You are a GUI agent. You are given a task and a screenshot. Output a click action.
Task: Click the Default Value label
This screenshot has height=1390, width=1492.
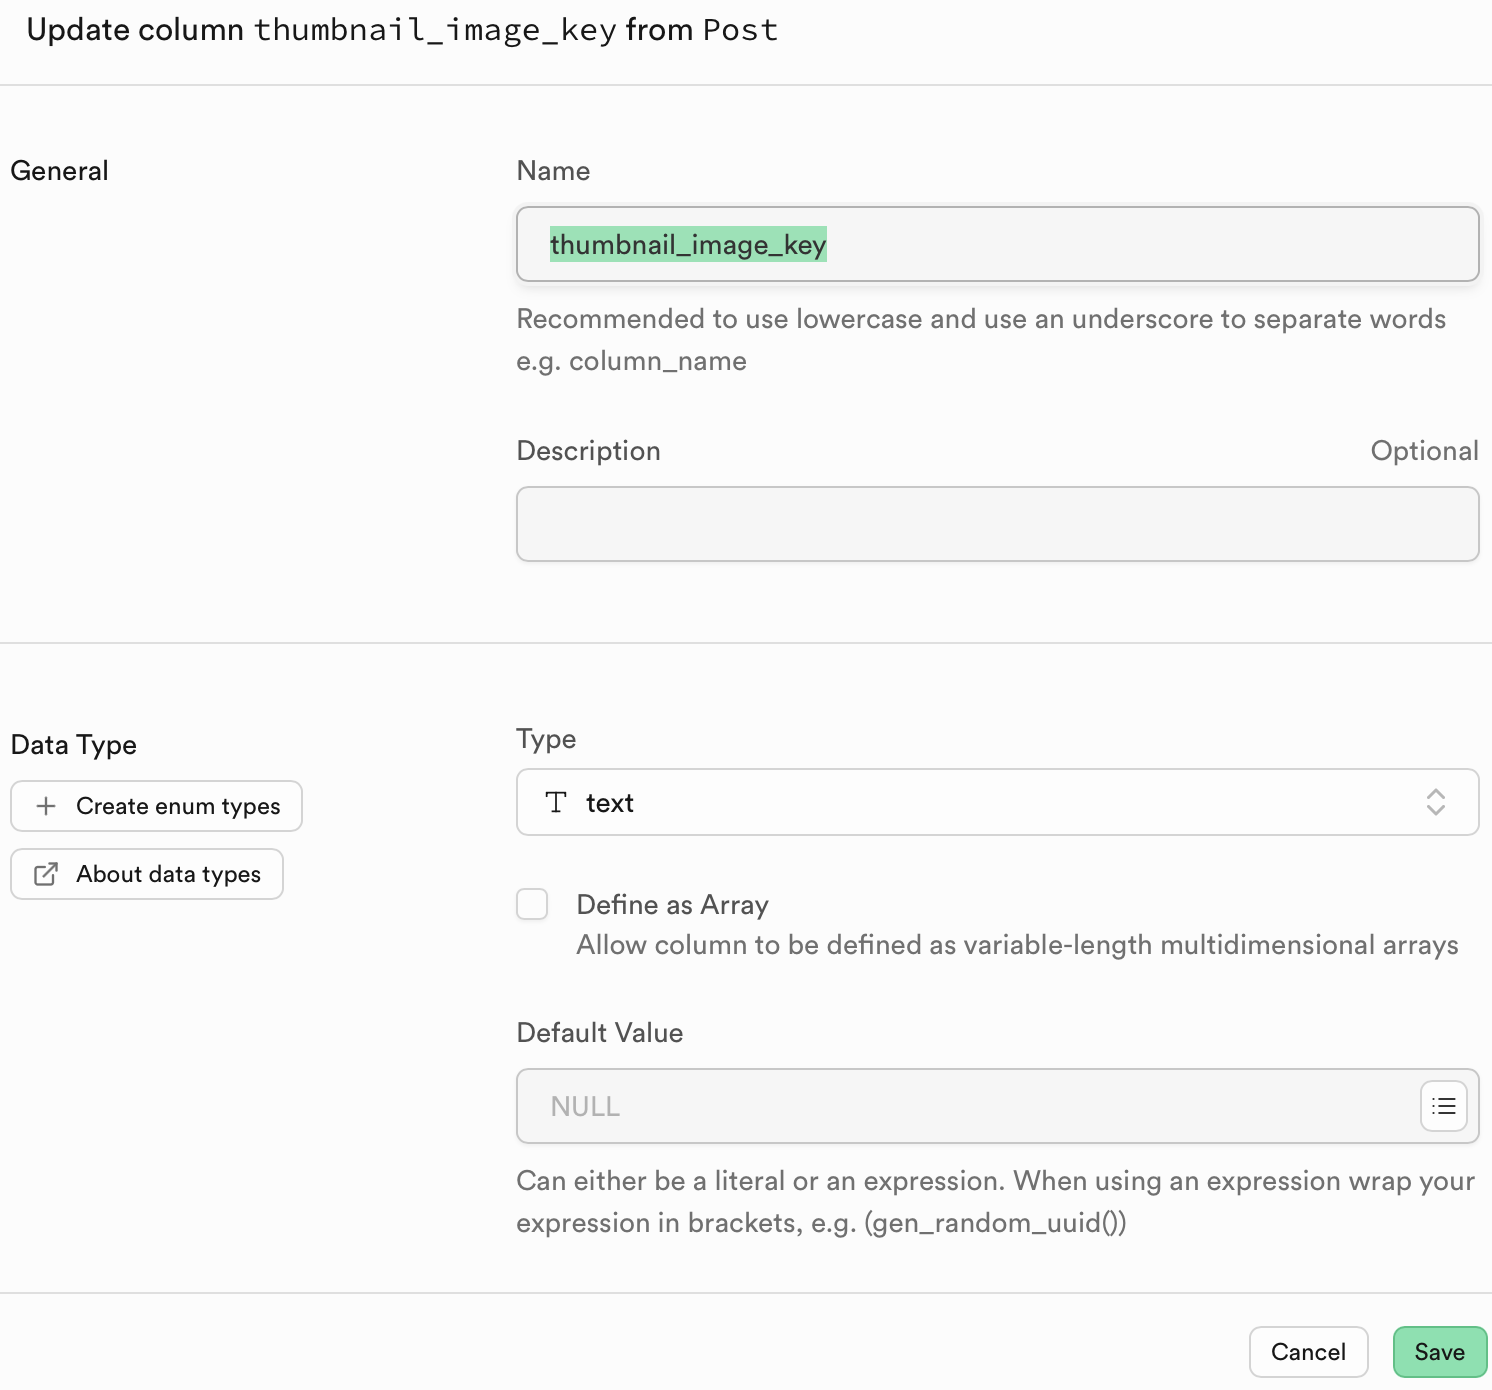click(x=599, y=1033)
